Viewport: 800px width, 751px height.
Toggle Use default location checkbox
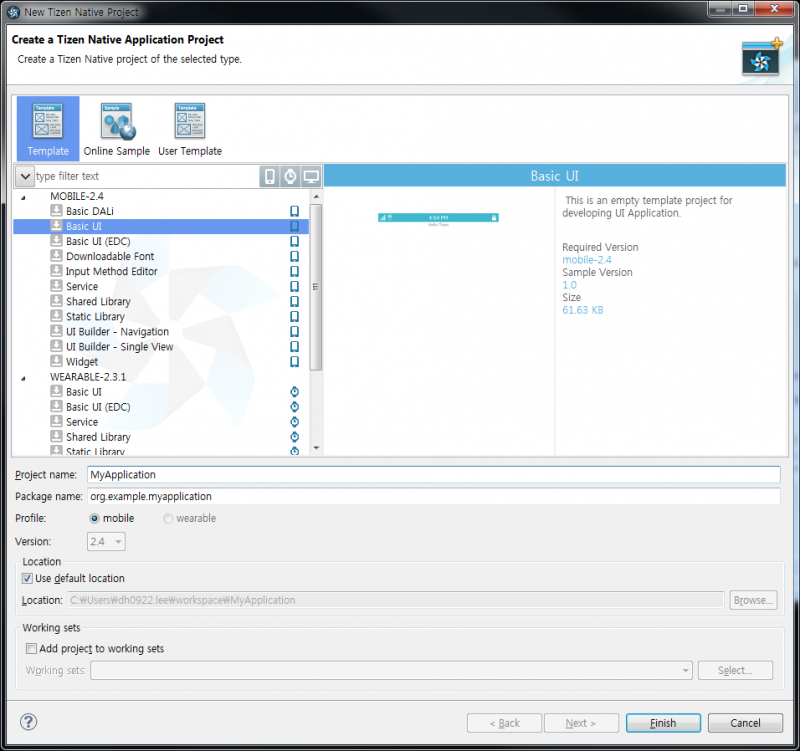tap(28, 579)
